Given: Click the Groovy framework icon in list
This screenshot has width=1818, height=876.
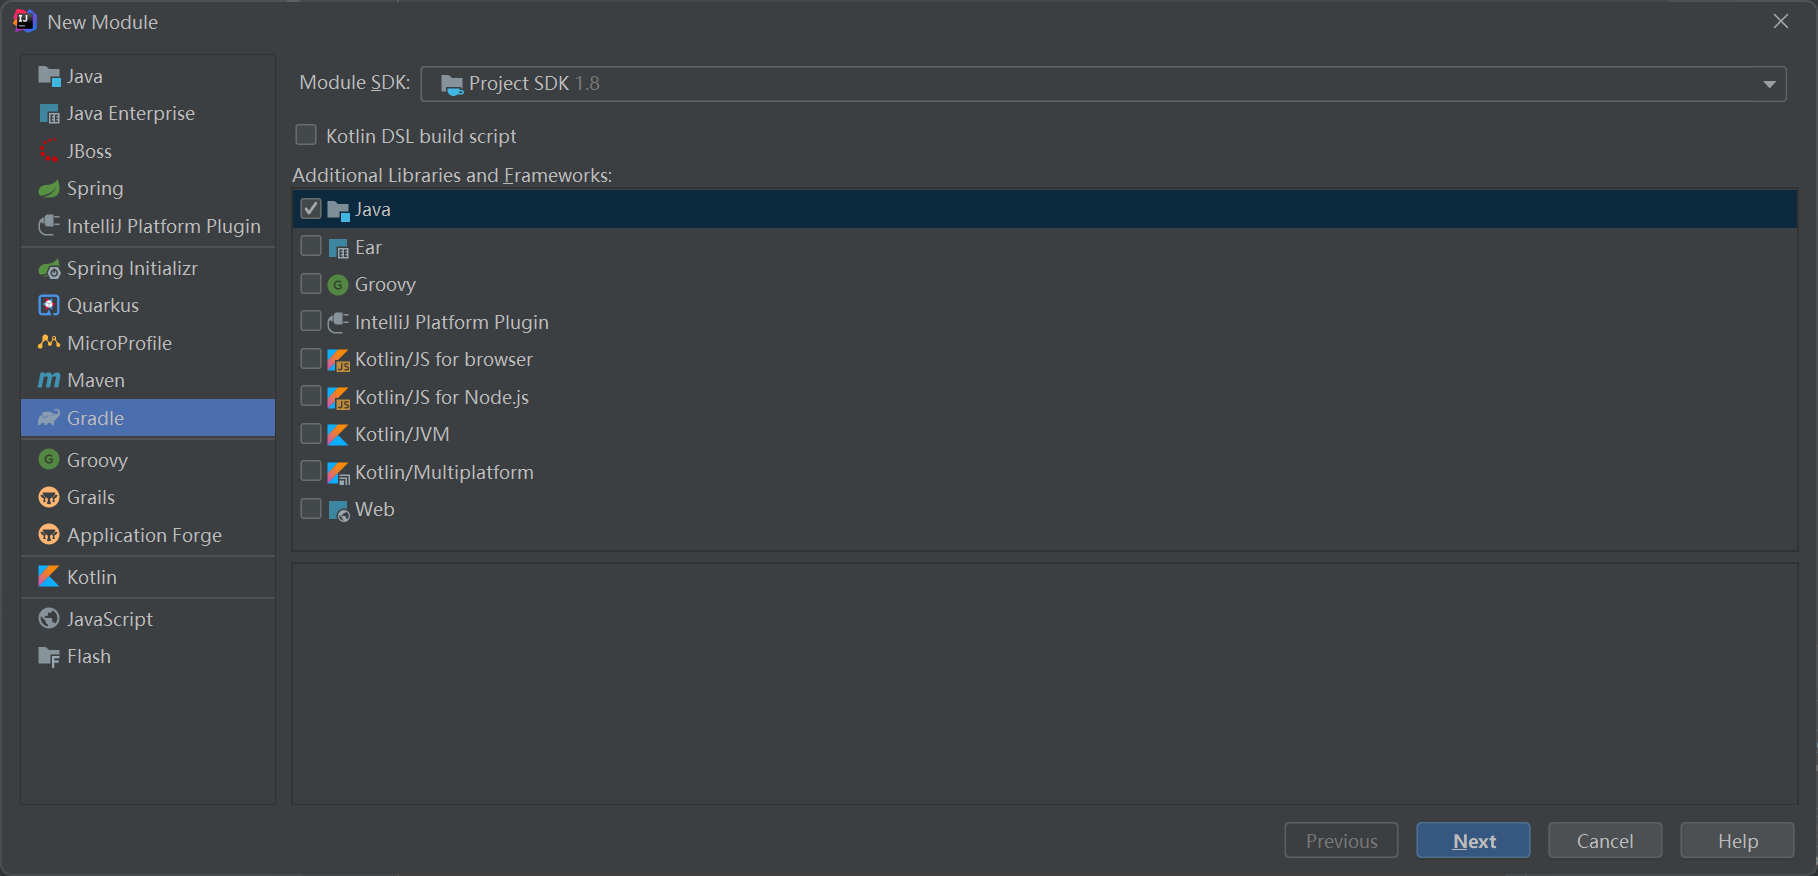Looking at the screenshot, I should point(338,285).
